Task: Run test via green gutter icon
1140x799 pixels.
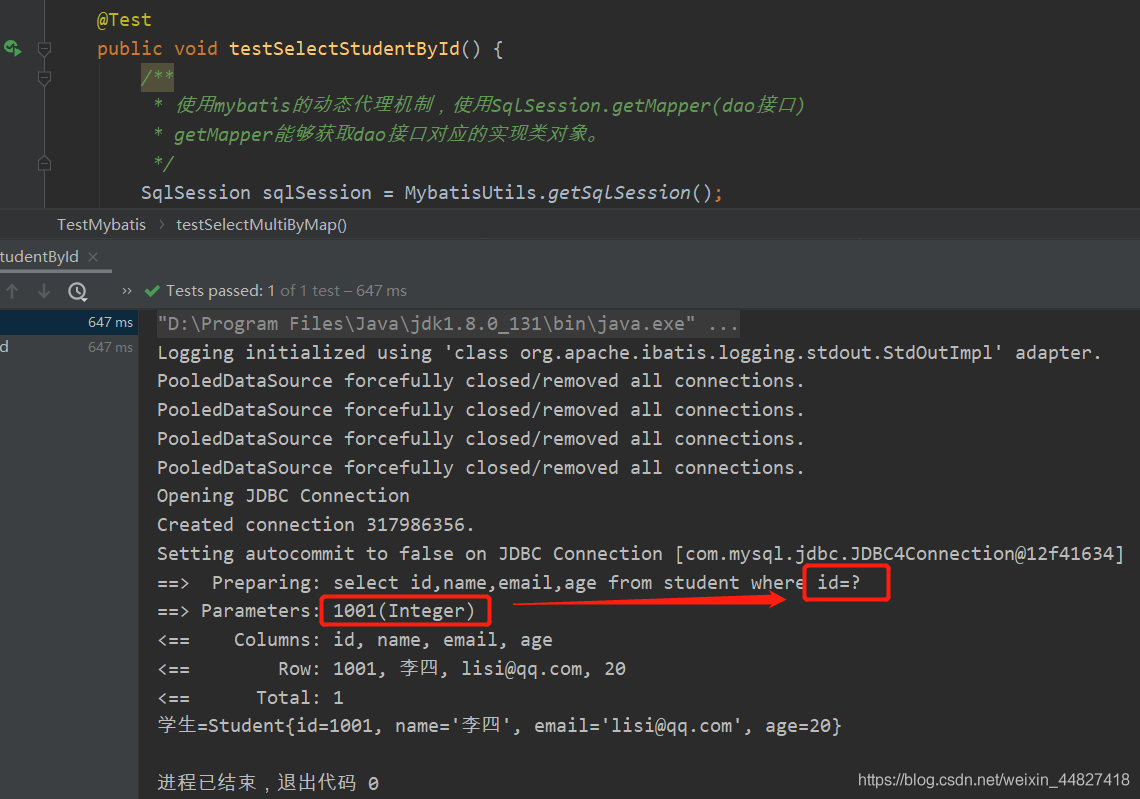Action: click(13, 49)
